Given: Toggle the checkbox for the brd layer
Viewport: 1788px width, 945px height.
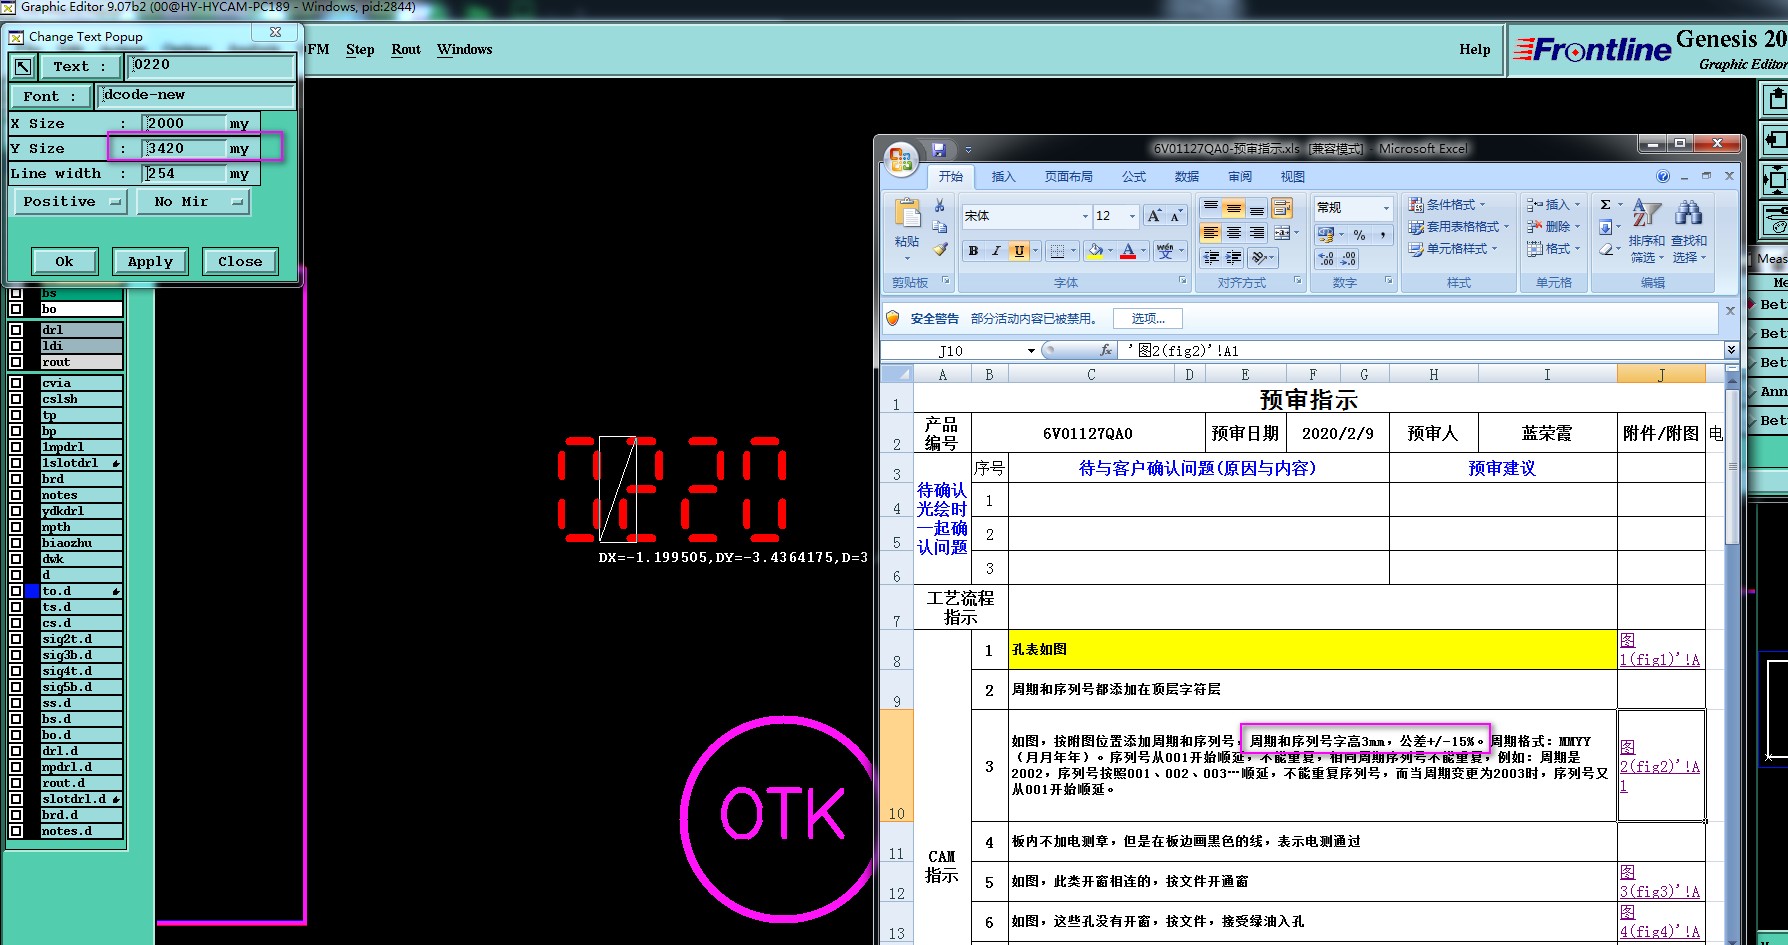Looking at the screenshot, I should 16,479.
